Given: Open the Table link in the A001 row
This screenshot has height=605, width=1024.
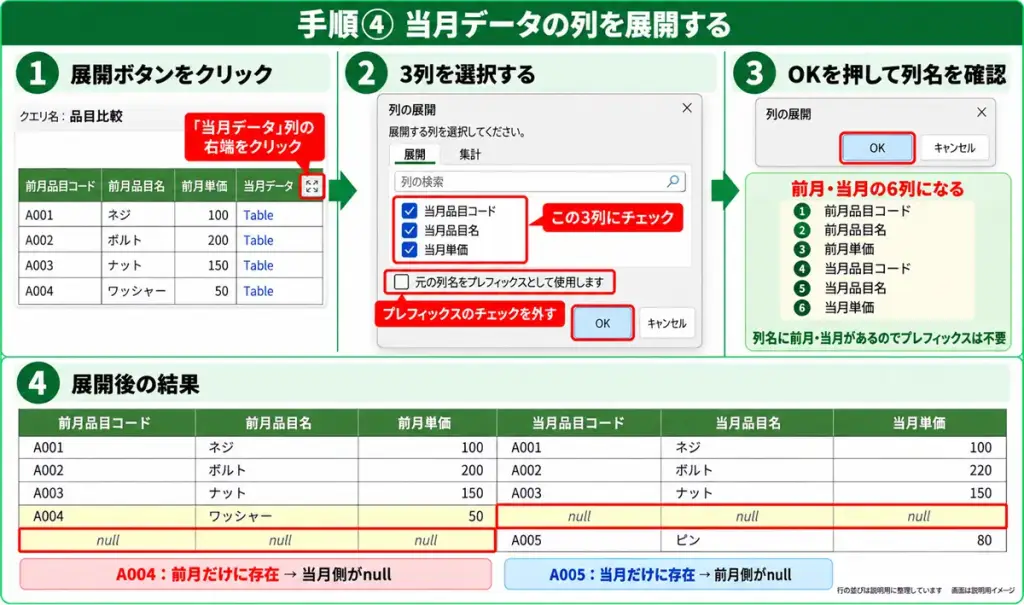Looking at the screenshot, I should click(259, 215).
